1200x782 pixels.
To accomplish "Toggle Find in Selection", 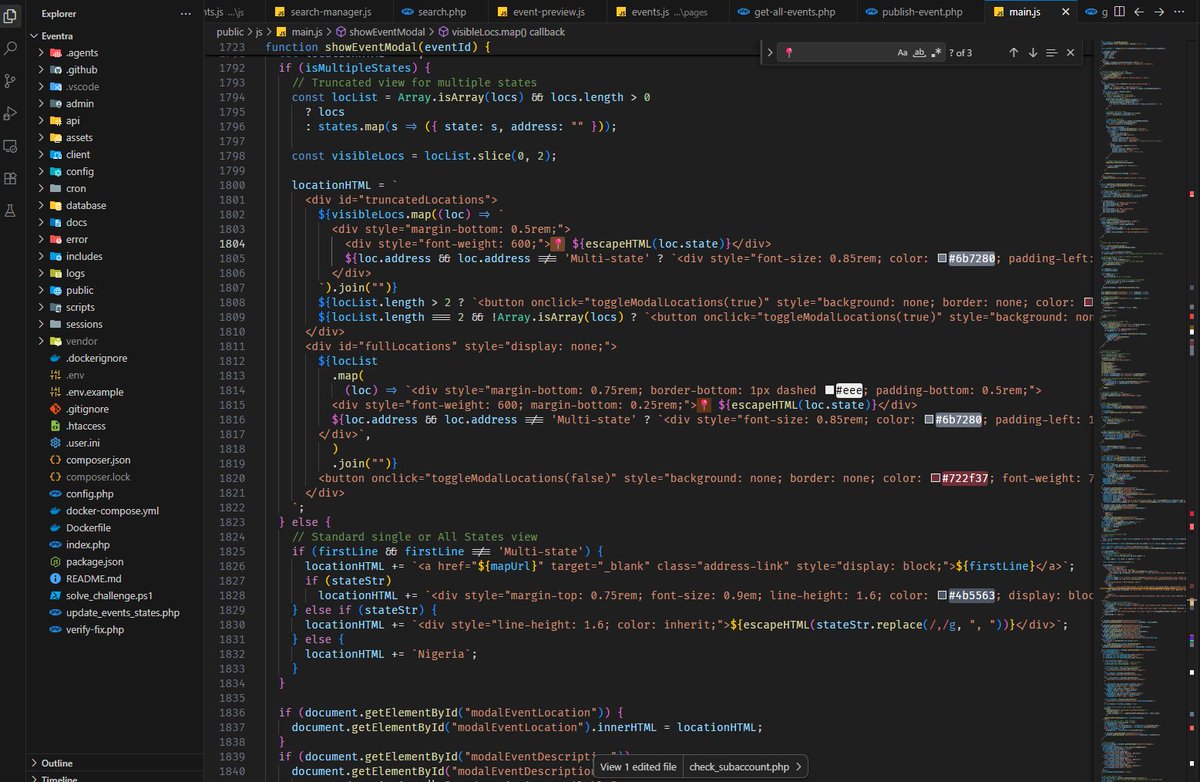I will pyautogui.click(x=1051, y=52).
